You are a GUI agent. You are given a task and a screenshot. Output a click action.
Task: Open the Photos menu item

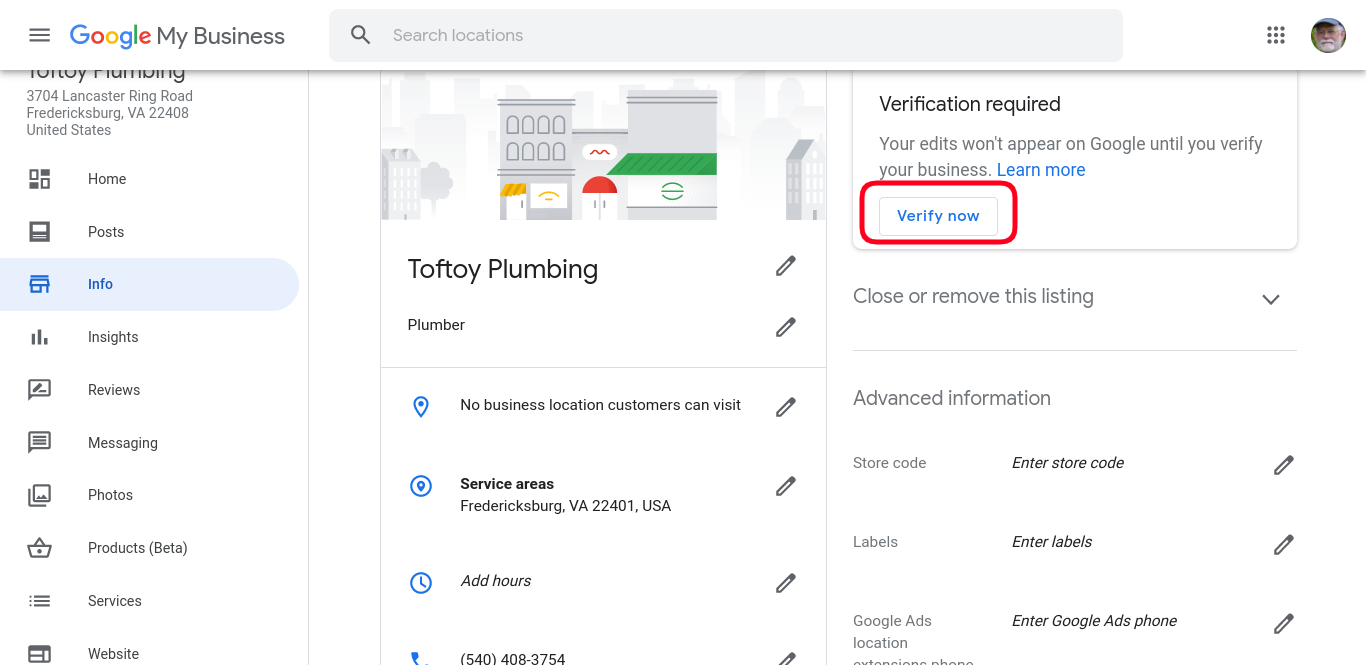click(x=149, y=495)
